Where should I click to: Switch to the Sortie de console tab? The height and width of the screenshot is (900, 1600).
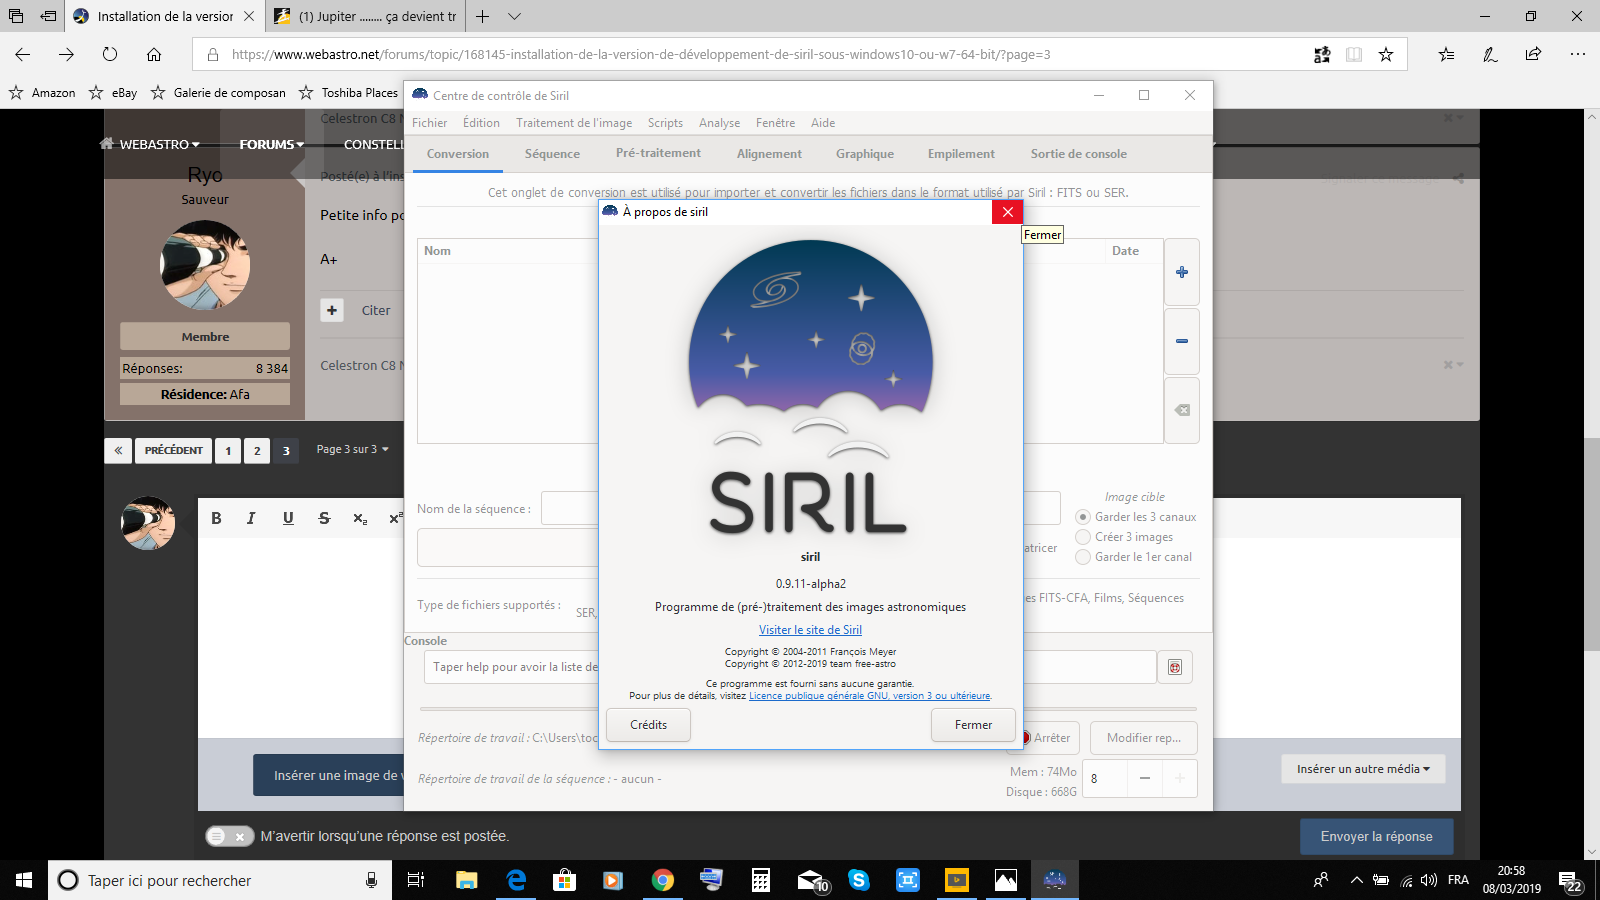pyautogui.click(x=1078, y=154)
